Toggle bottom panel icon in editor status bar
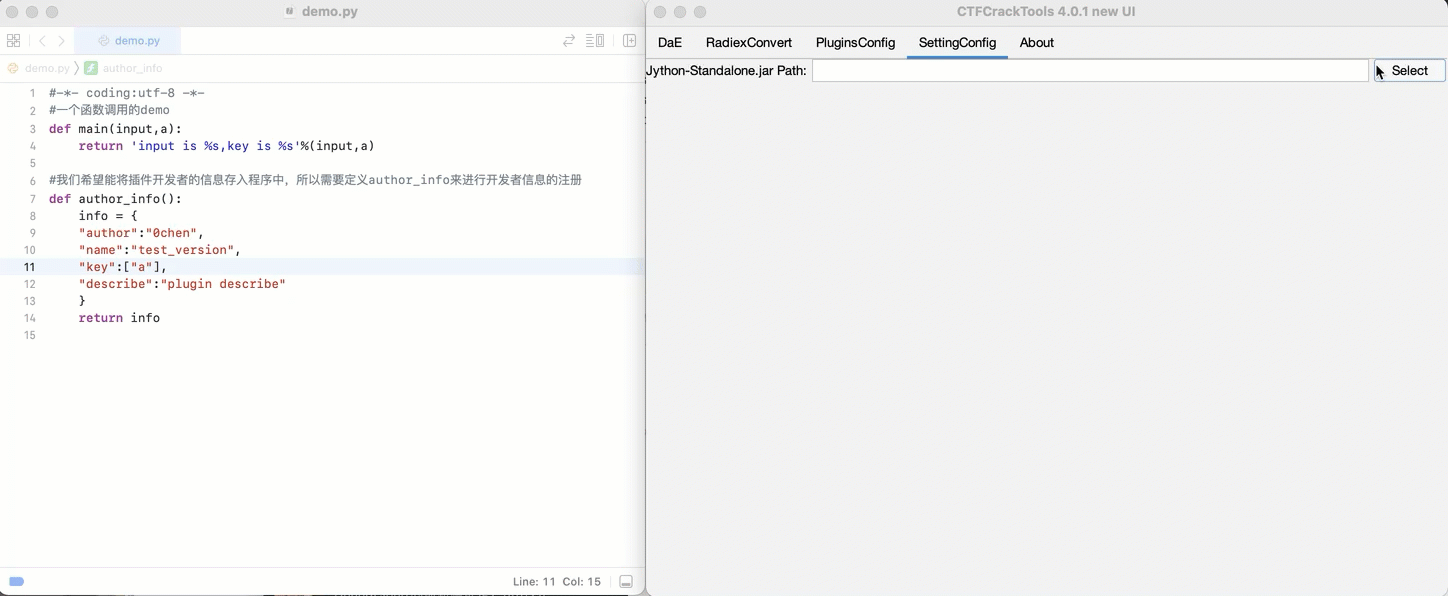The height and width of the screenshot is (596, 1448). tap(626, 581)
